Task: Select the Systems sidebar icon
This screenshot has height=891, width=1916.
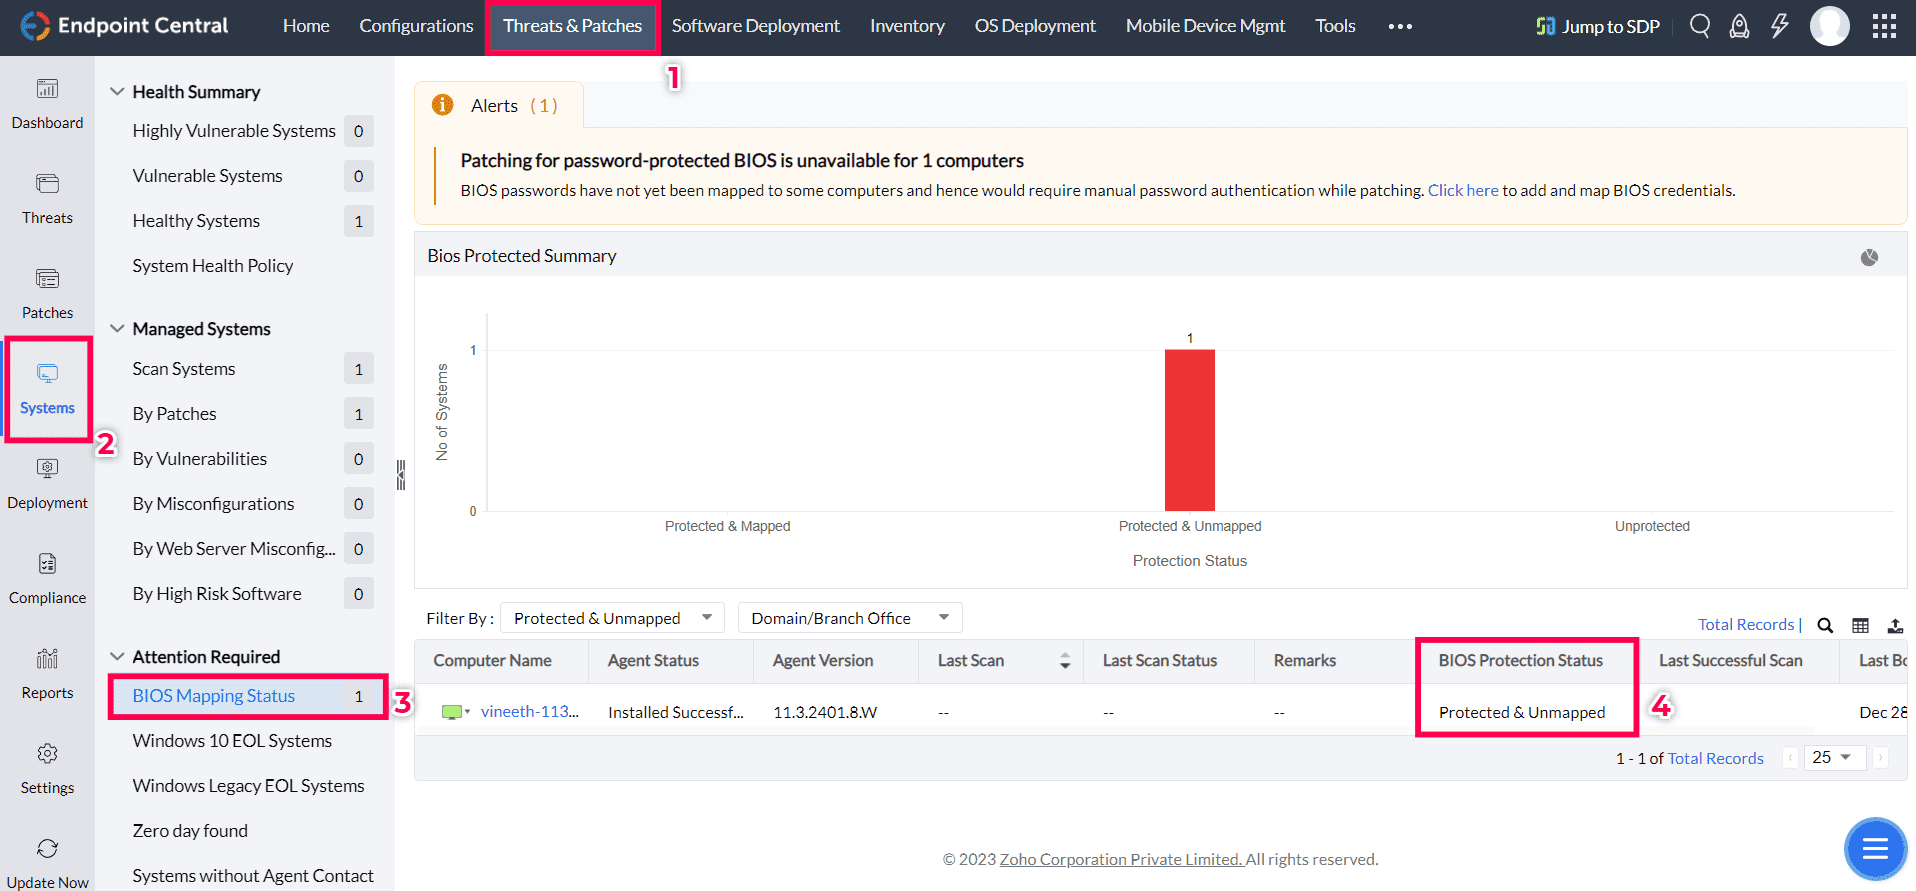Action: [x=47, y=374]
